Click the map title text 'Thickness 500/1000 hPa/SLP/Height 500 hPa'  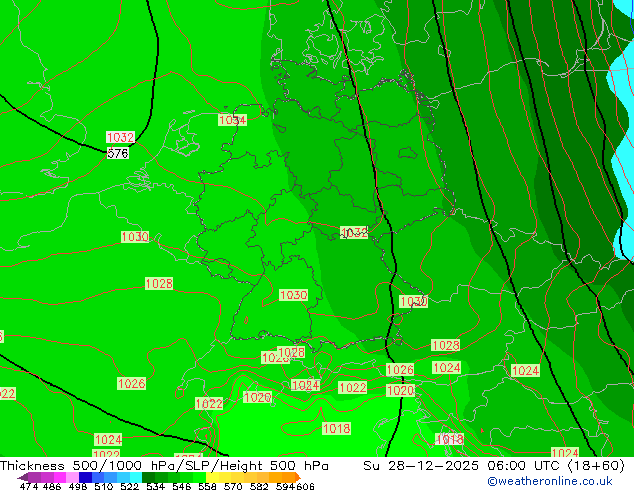(x=164, y=465)
